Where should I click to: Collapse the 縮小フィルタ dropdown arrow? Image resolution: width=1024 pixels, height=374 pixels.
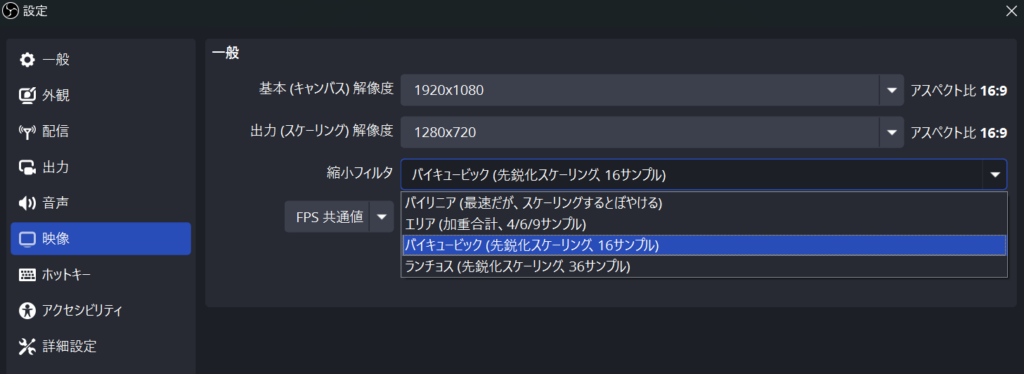coord(995,174)
